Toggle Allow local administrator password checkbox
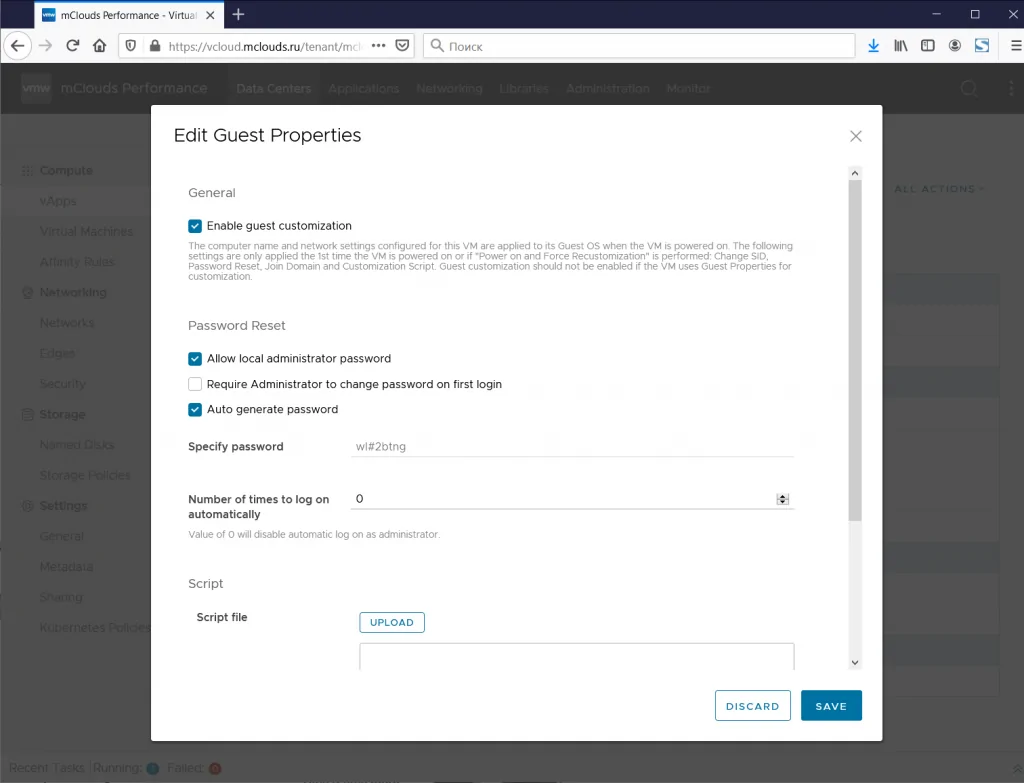The image size is (1024, 783). pos(195,359)
